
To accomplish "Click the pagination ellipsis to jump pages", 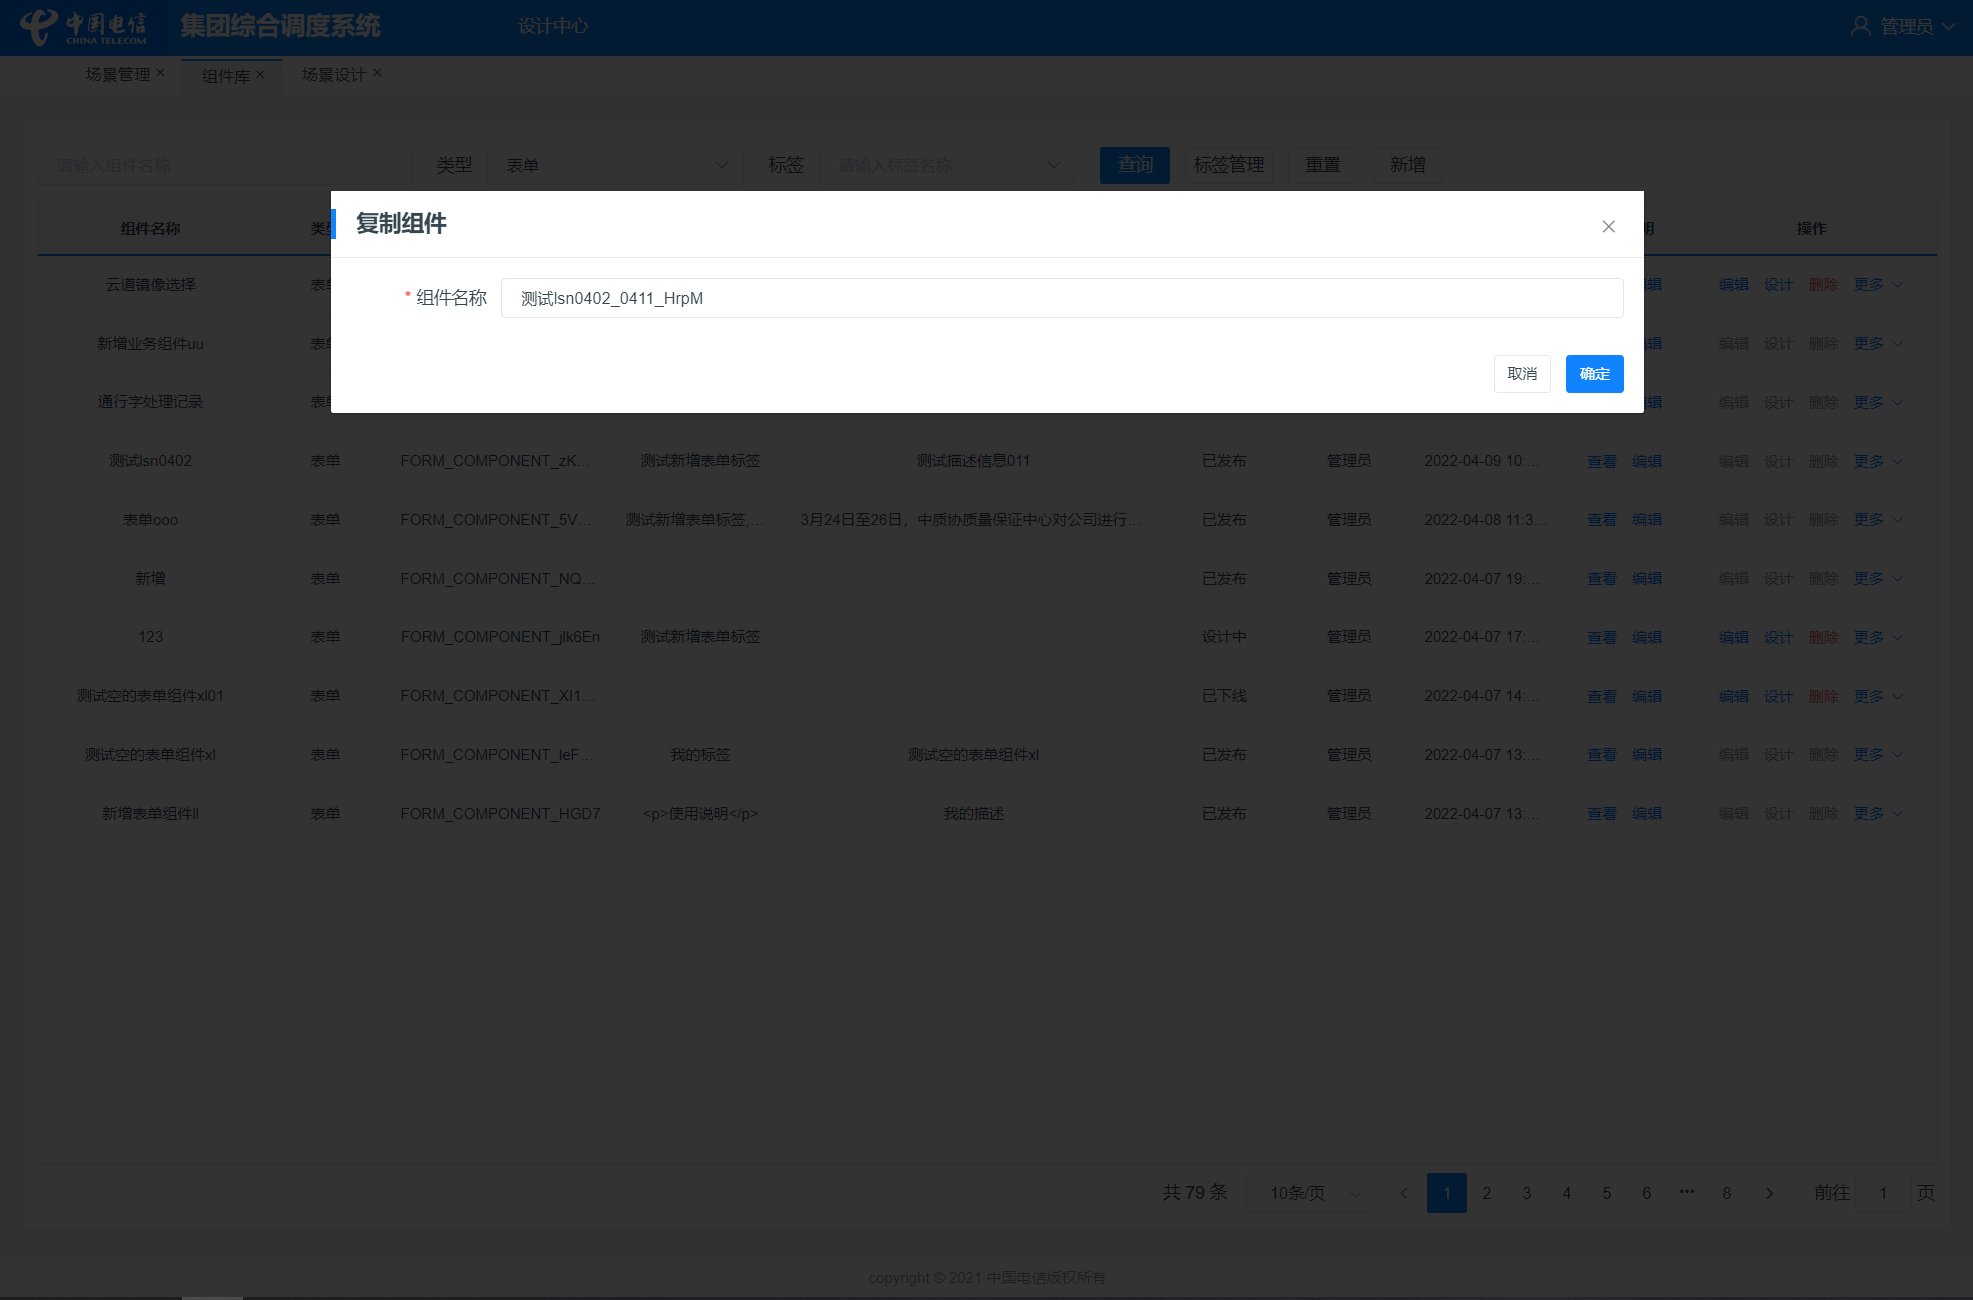I will click(x=1687, y=1192).
